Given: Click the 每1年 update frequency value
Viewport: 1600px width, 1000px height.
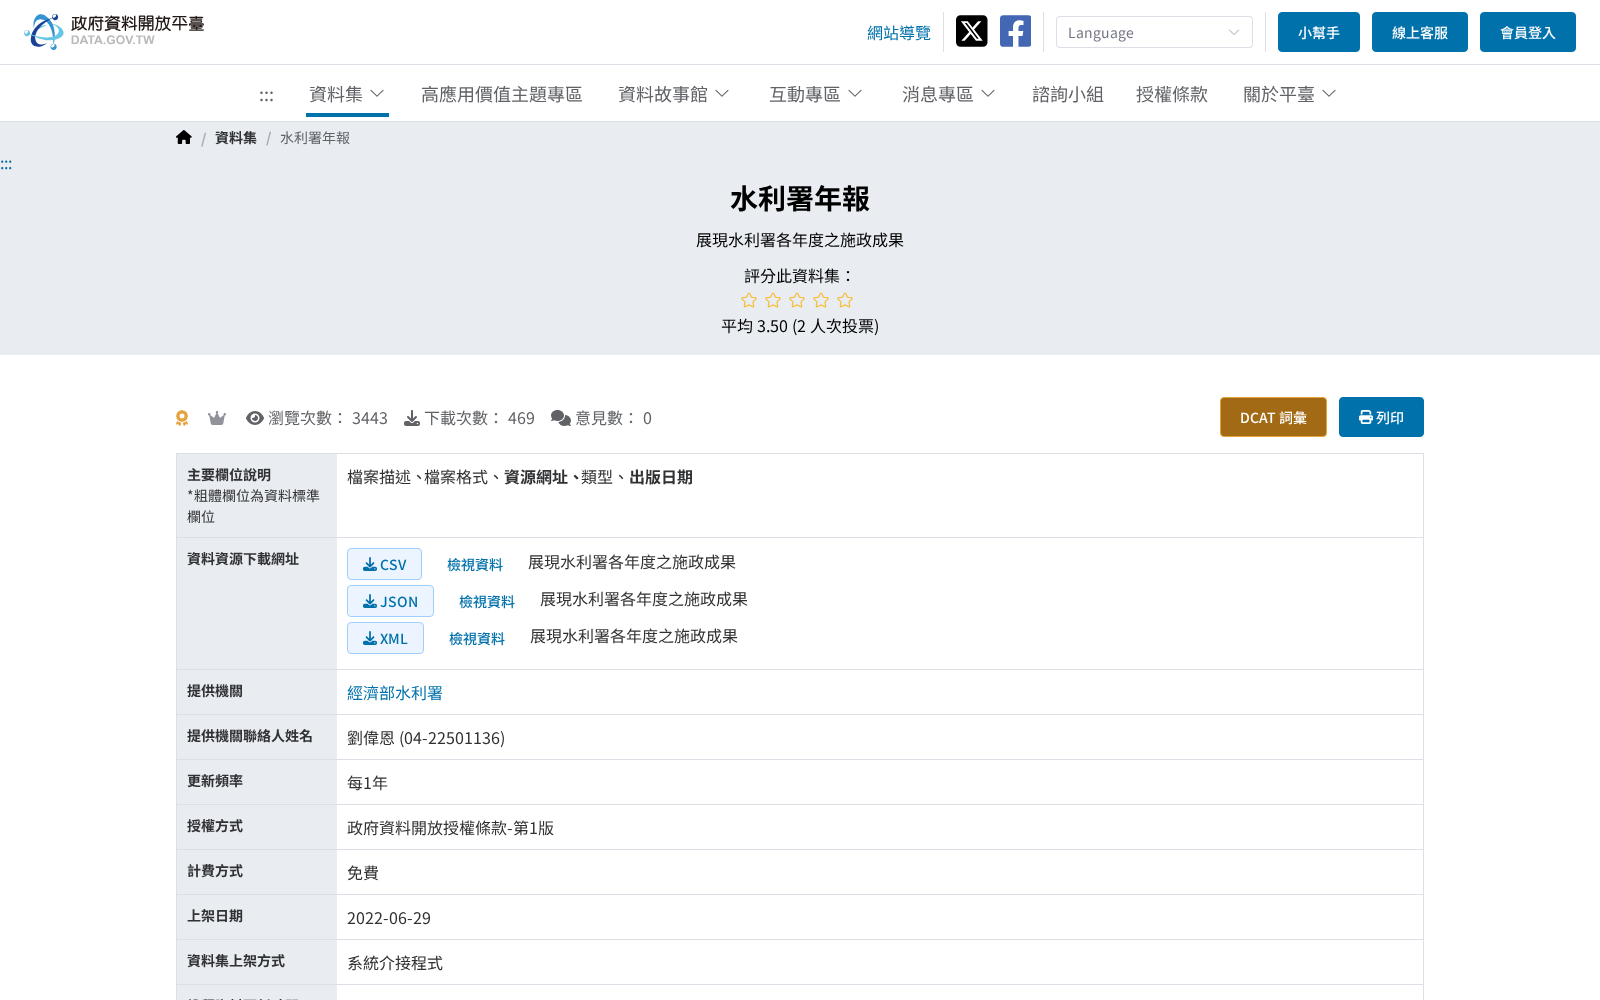Looking at the screenshot, I should [367, 783].
